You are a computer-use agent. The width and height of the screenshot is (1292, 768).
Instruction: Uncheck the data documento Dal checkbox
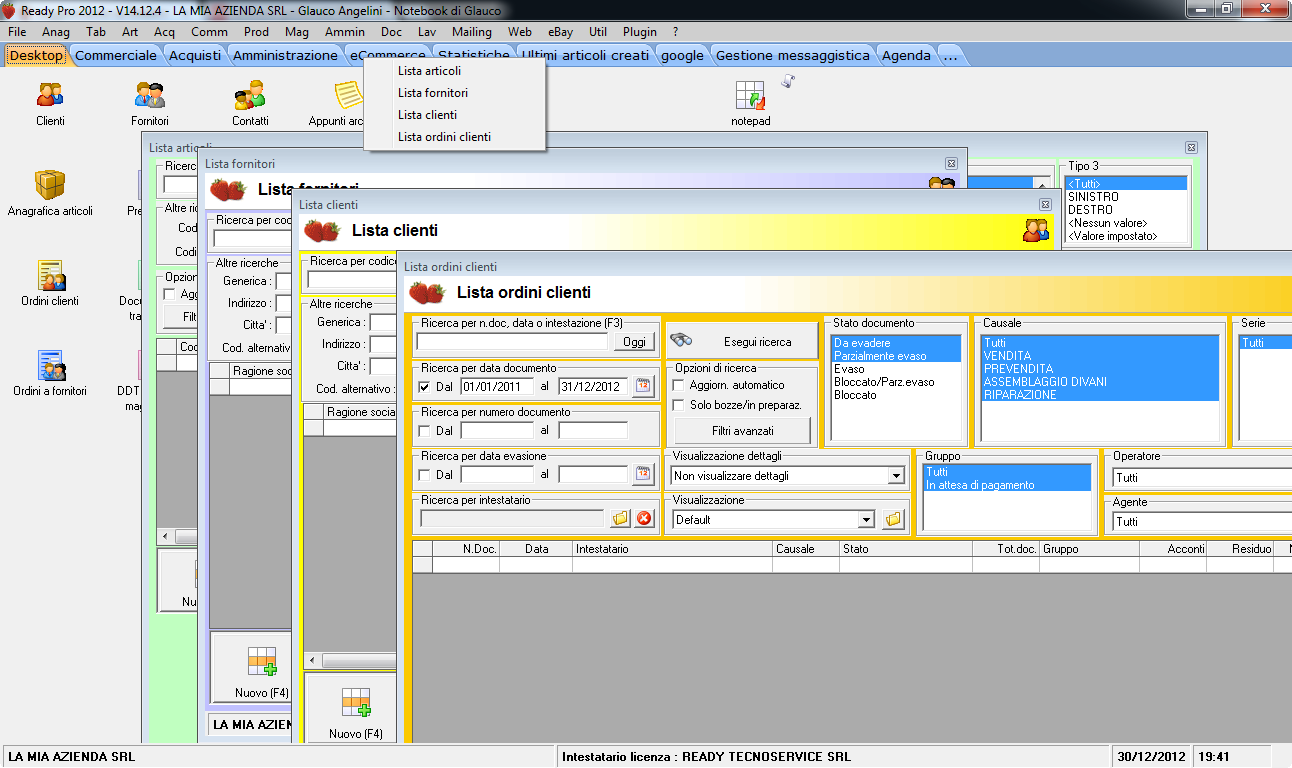click(x=425, y=387)
